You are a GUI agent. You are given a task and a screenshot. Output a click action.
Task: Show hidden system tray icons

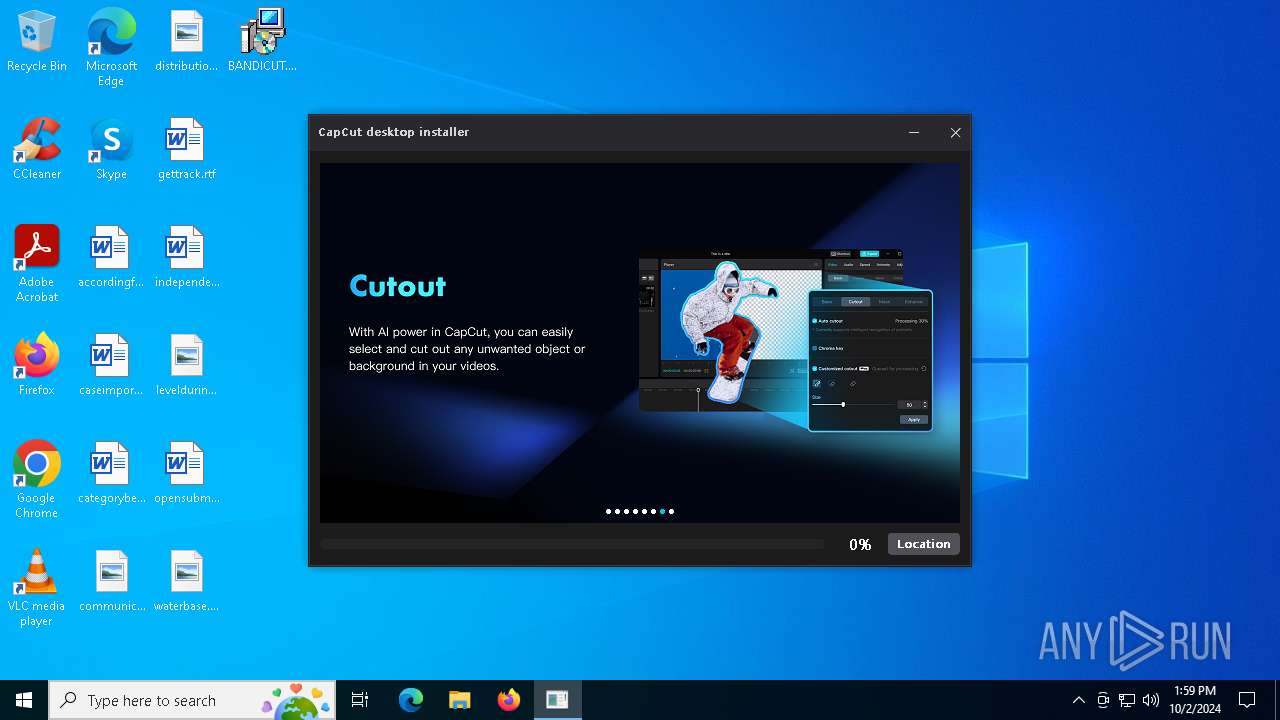pyautogui.click(x=1078, y=700)
